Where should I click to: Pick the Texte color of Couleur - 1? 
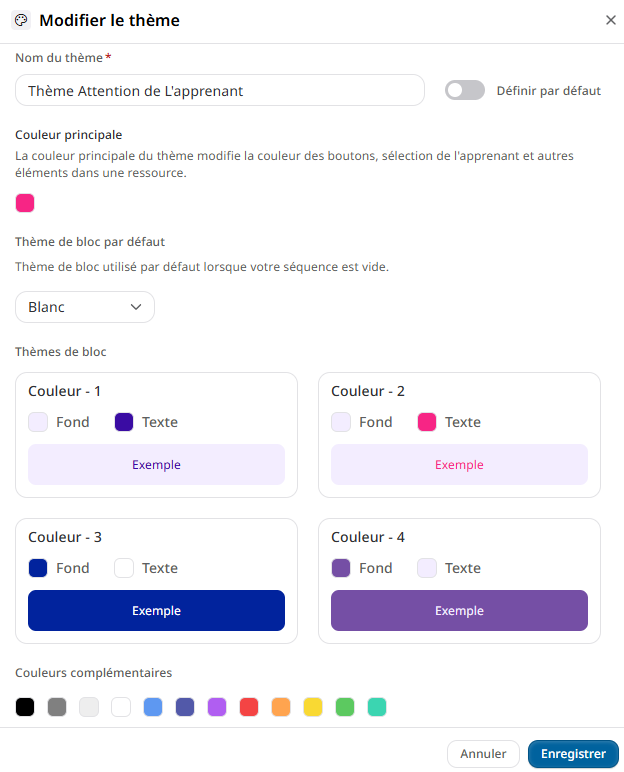click(124, 422)
